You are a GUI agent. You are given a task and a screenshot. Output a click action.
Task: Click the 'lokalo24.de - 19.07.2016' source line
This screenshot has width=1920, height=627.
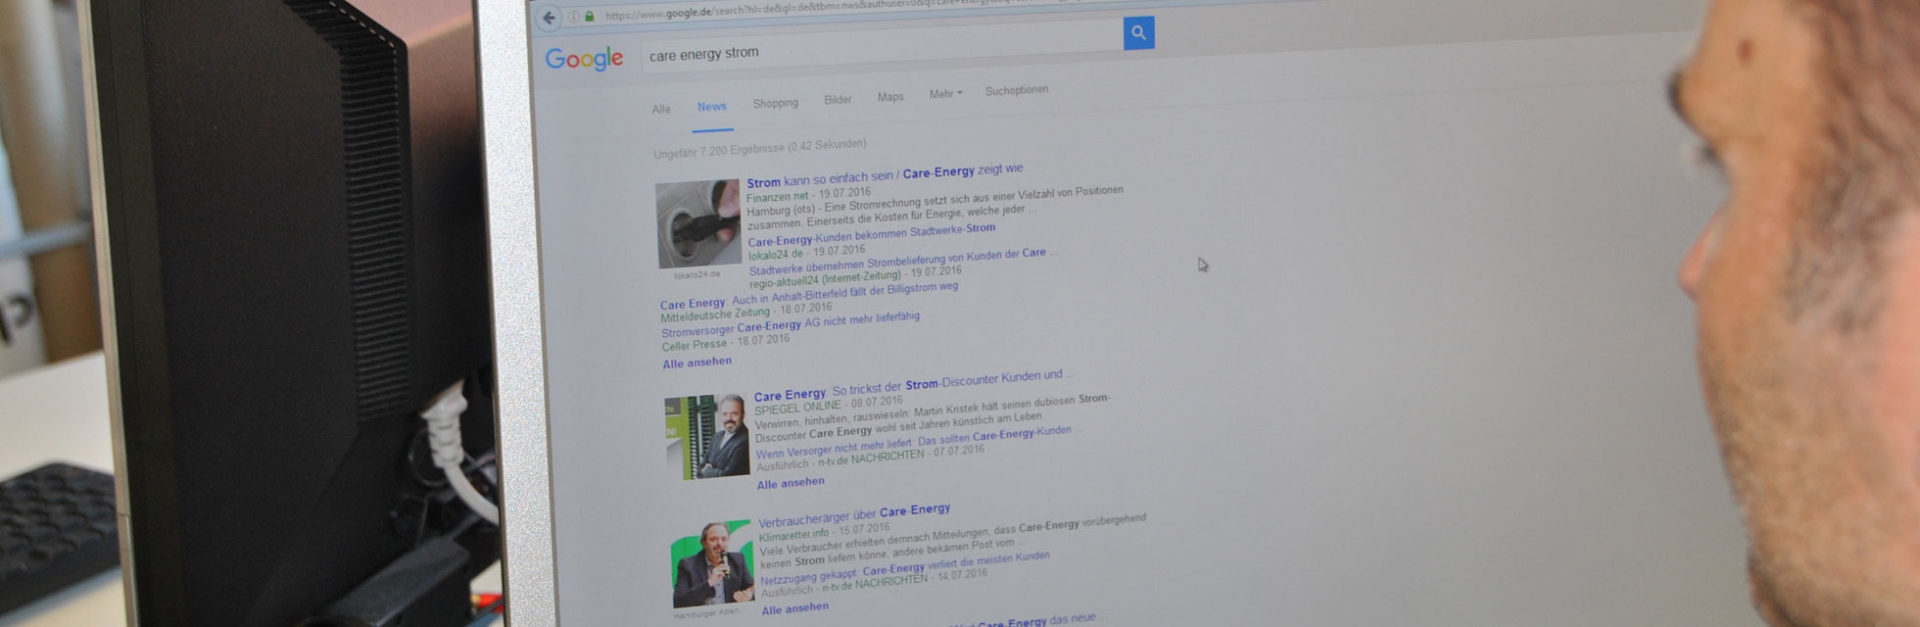click(x=806, y=252)
